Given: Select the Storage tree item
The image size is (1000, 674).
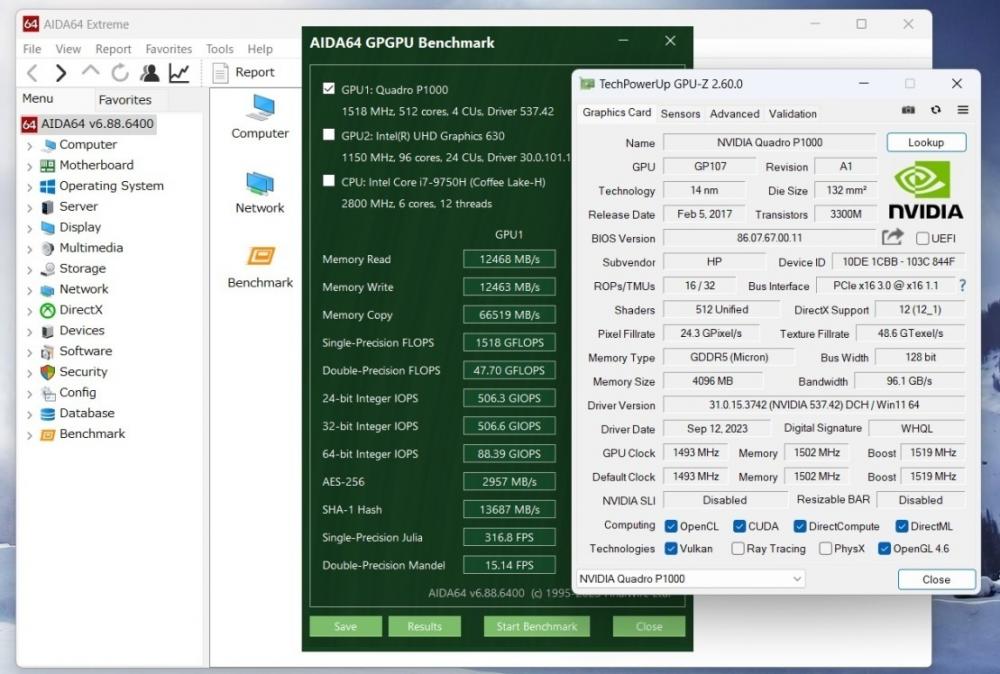Looking at the screenshot, I should point(73,268).
